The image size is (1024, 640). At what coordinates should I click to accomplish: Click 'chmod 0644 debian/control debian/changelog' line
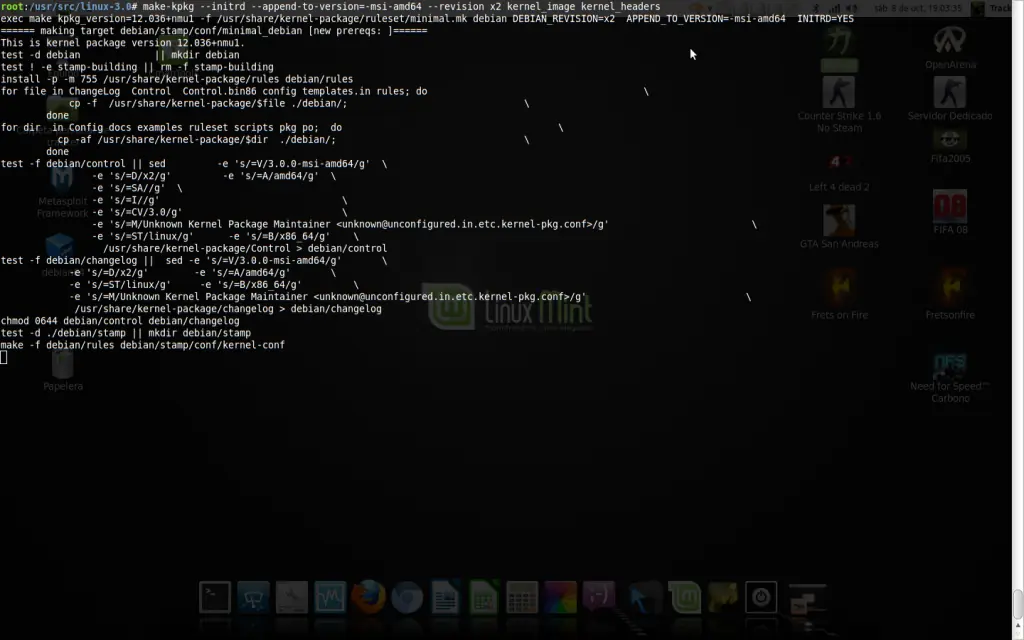pos(120,321)
